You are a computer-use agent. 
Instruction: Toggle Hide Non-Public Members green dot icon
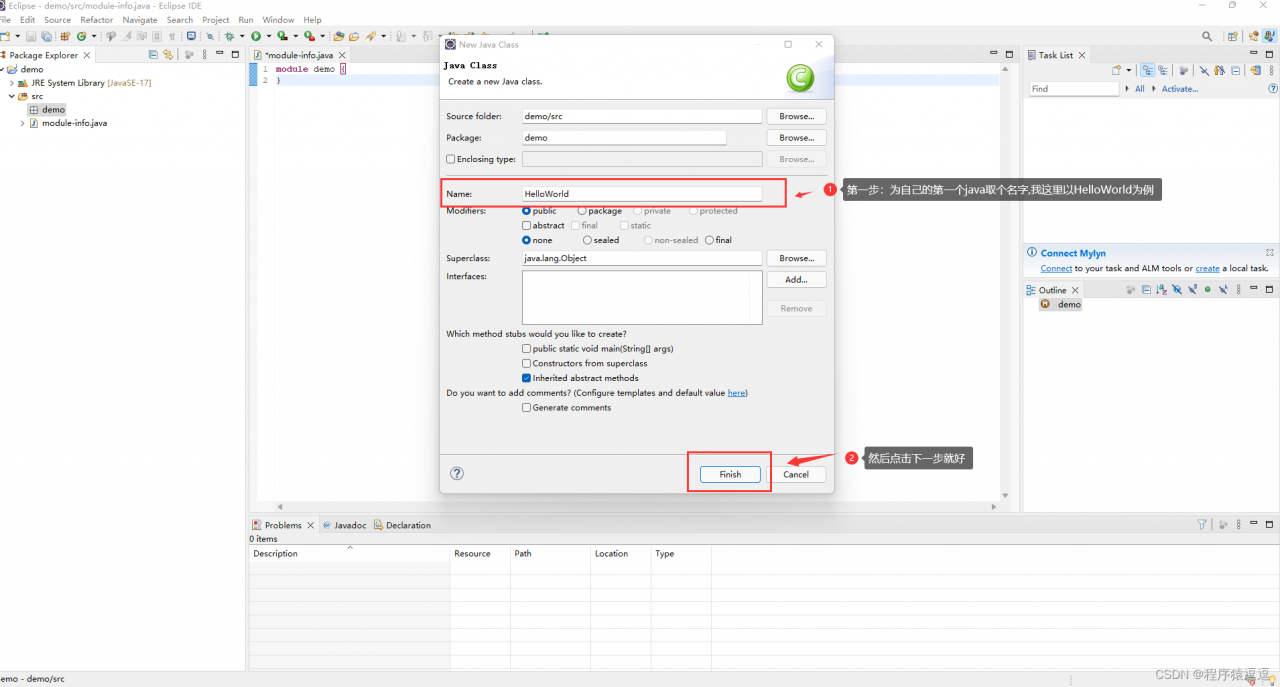(x=1207, y=290)
